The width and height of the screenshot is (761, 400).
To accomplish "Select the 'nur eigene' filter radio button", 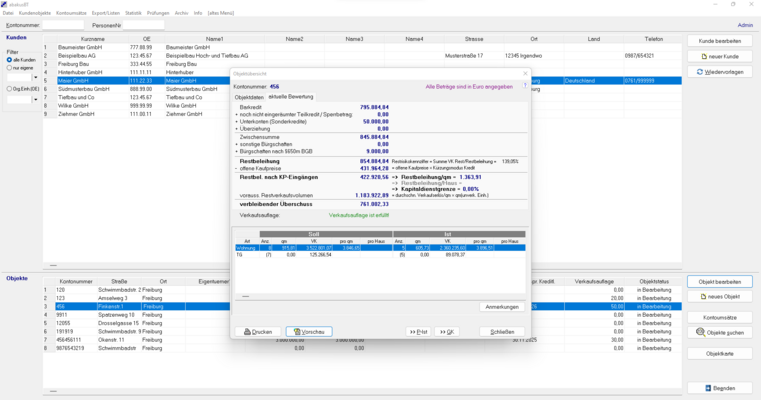I will click(x=9, y=68).
